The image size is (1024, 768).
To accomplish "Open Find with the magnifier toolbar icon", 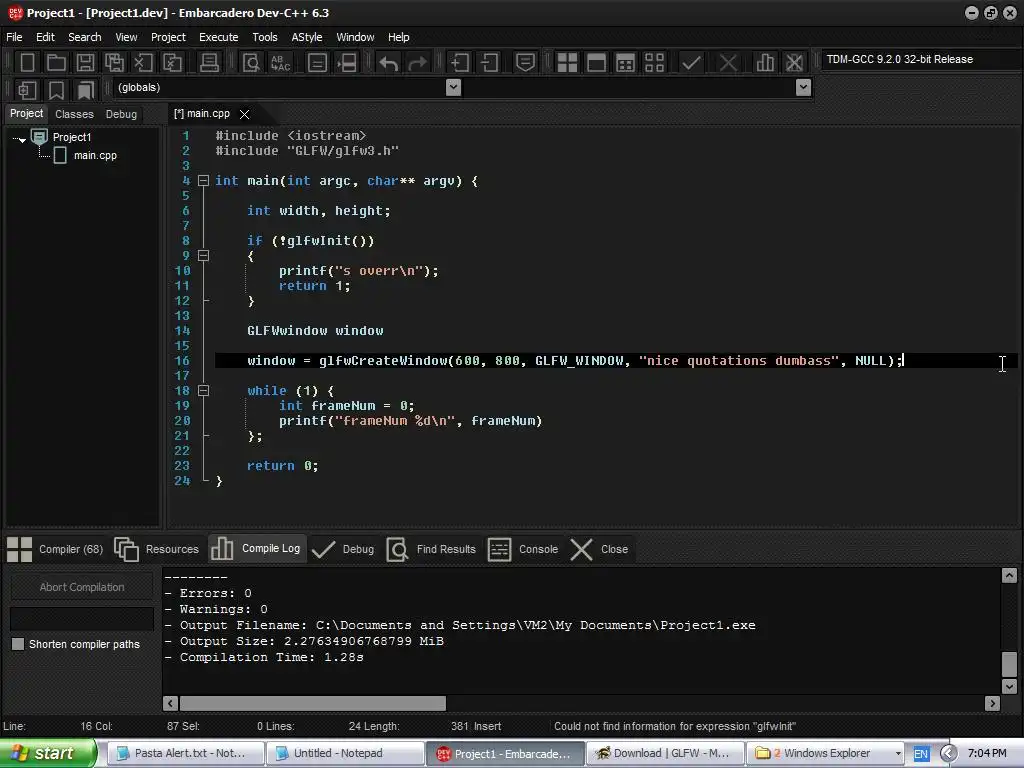I will (x=251, y=63).
